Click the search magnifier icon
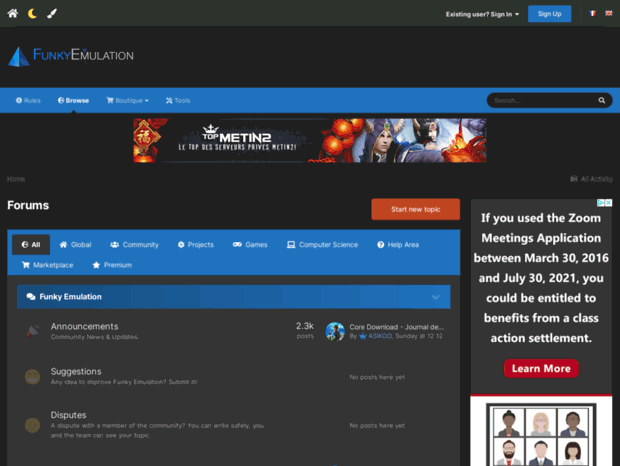The image size is (620, 466). [602, 101]
